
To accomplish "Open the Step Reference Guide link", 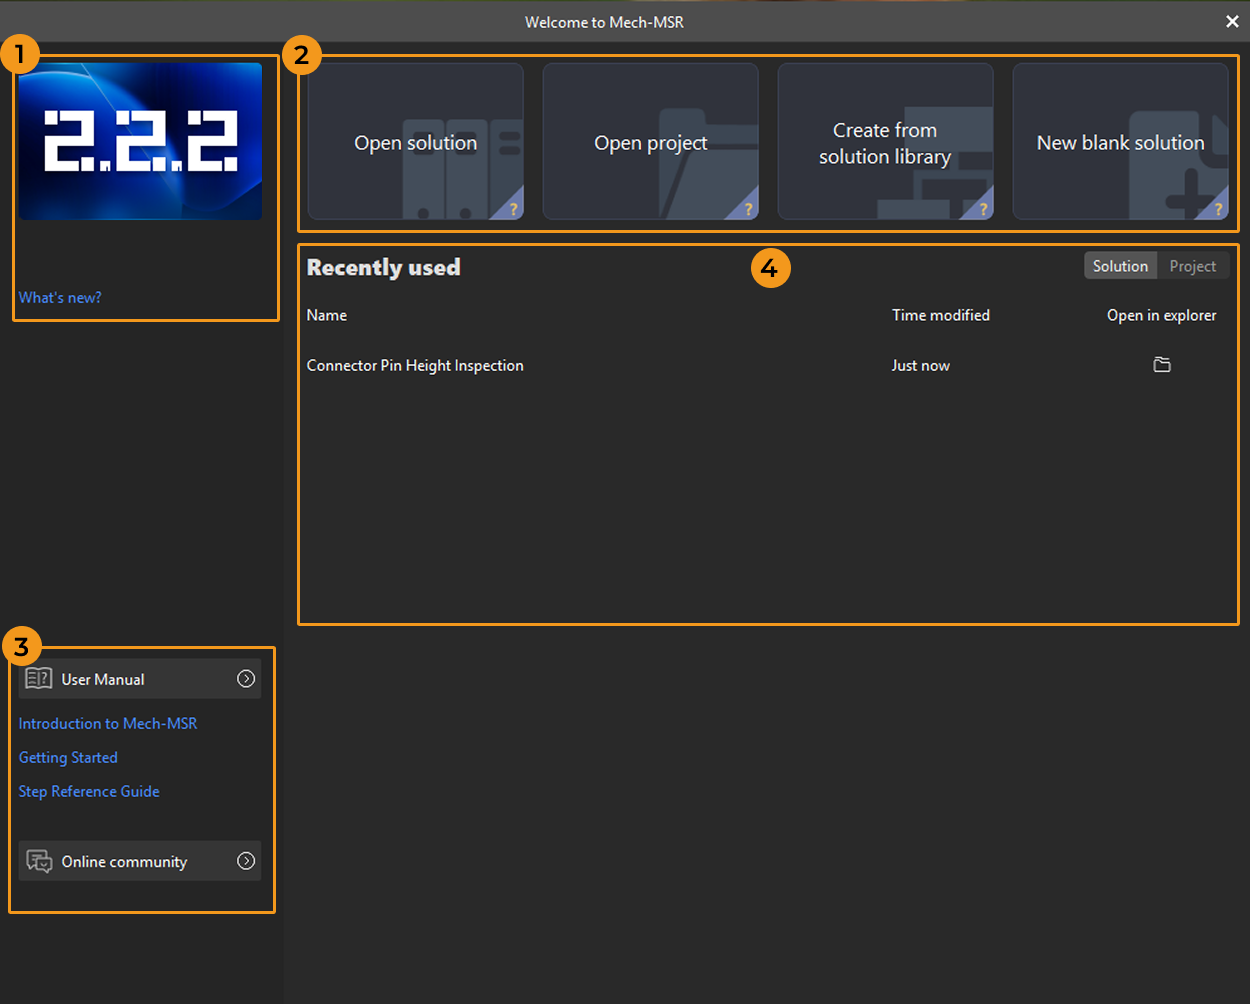I will (x=89, y=792).
